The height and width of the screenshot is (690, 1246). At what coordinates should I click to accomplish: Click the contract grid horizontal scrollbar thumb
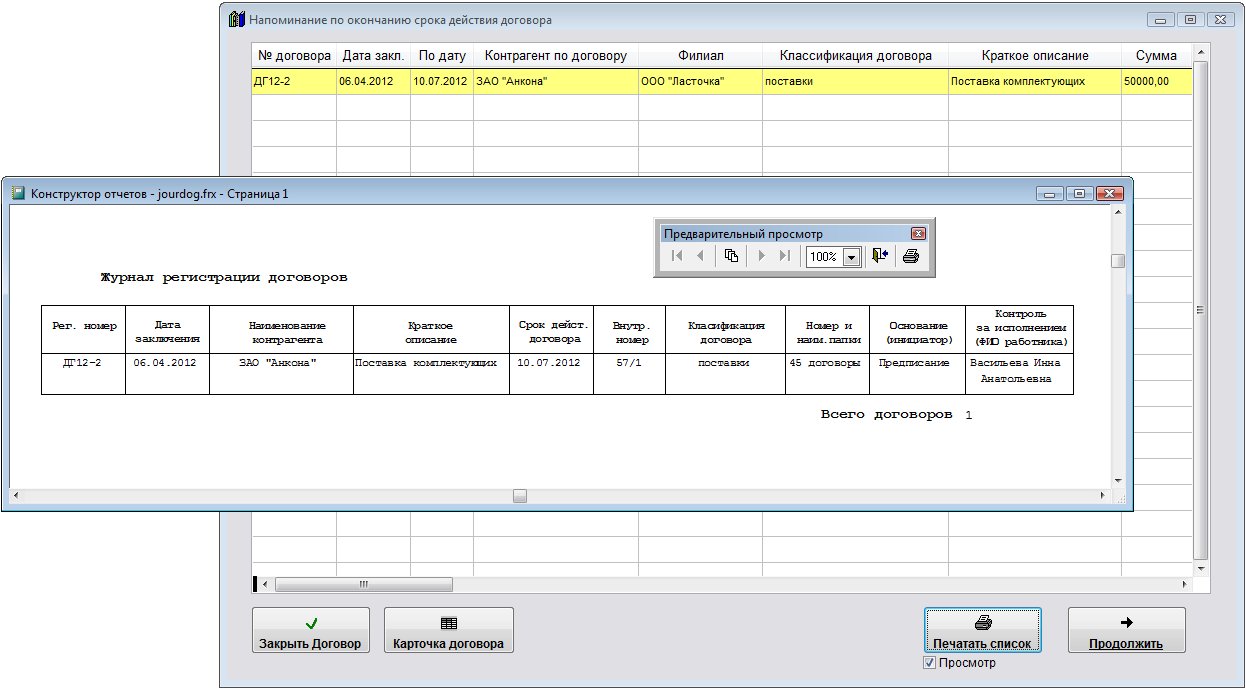[x=363, y=584]
